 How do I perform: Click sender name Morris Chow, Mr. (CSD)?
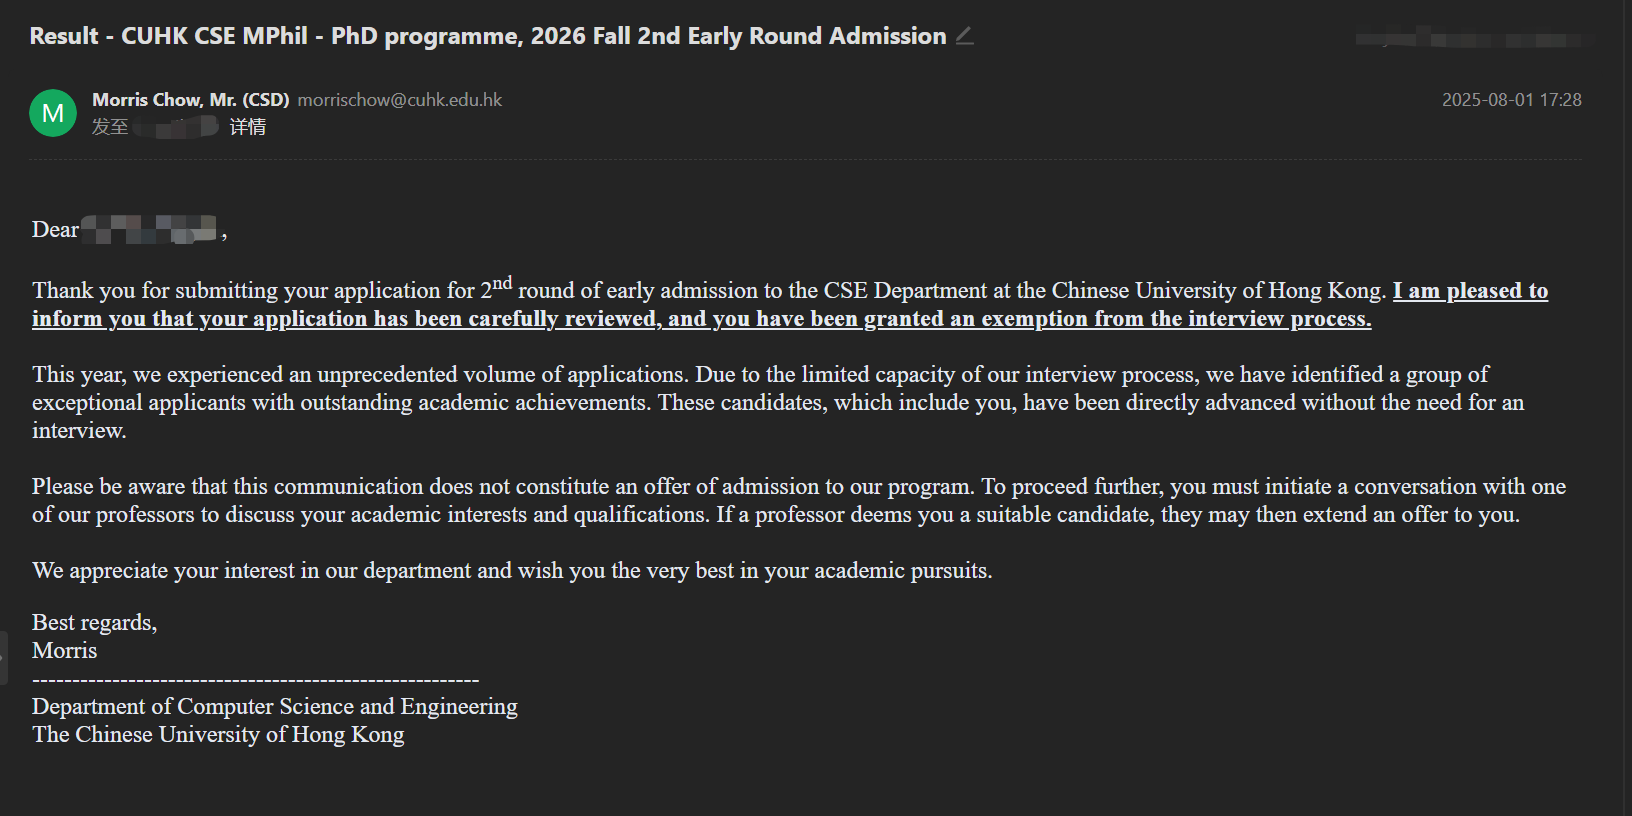click(x=190, y=100)
